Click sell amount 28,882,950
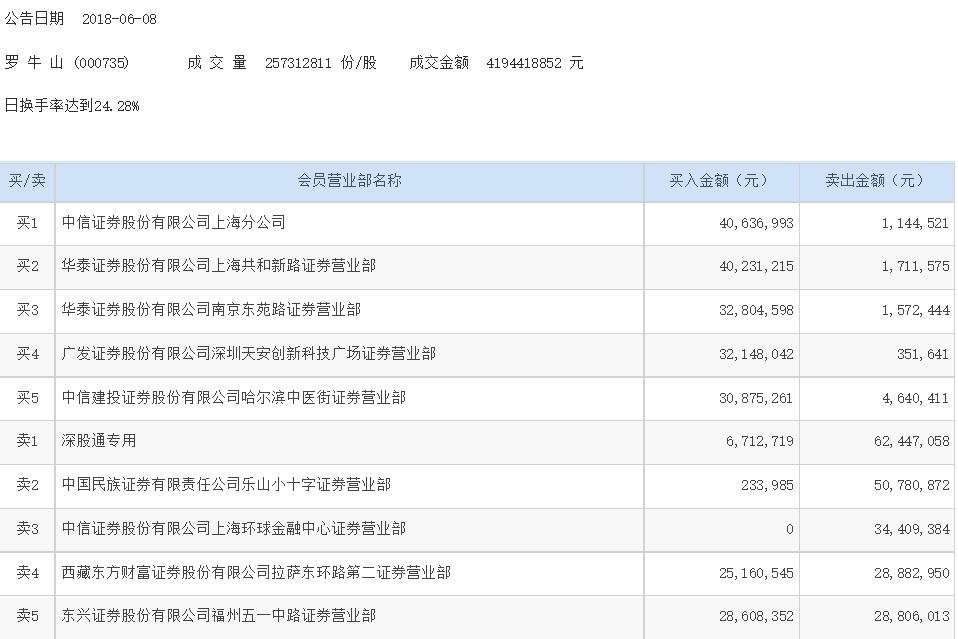 [x=912, y=574]
